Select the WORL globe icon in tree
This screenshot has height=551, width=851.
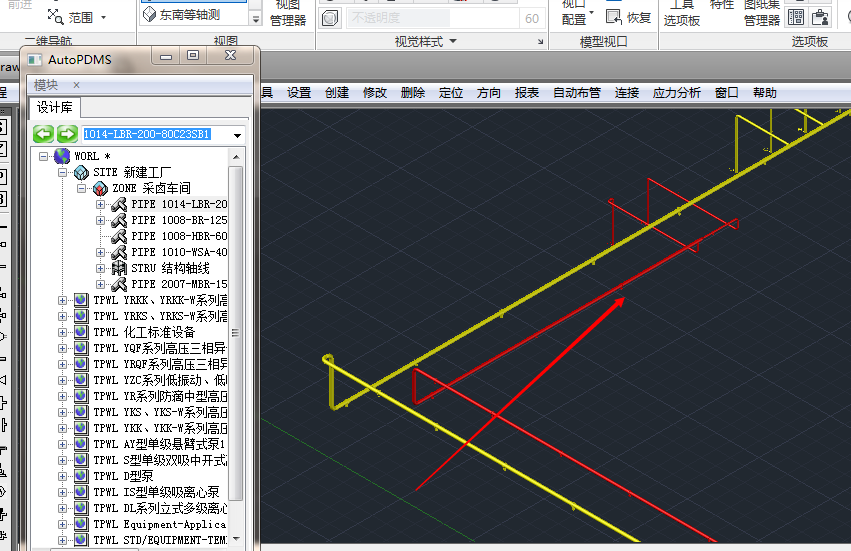point(62,156)
